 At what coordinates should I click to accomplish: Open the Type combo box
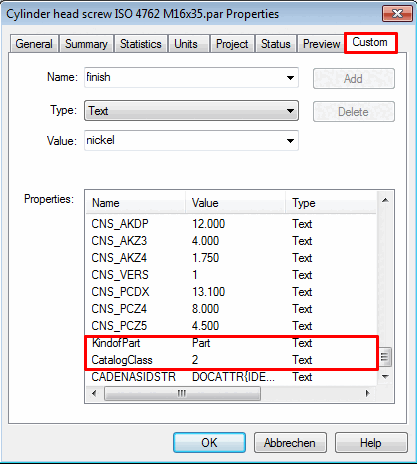191,111
